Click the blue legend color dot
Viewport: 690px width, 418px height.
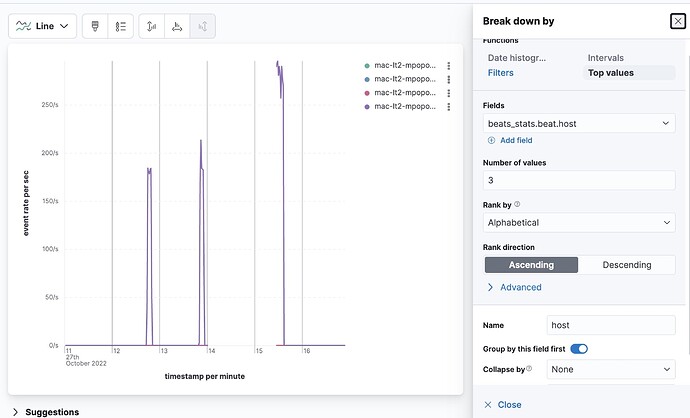pos(367,79)
